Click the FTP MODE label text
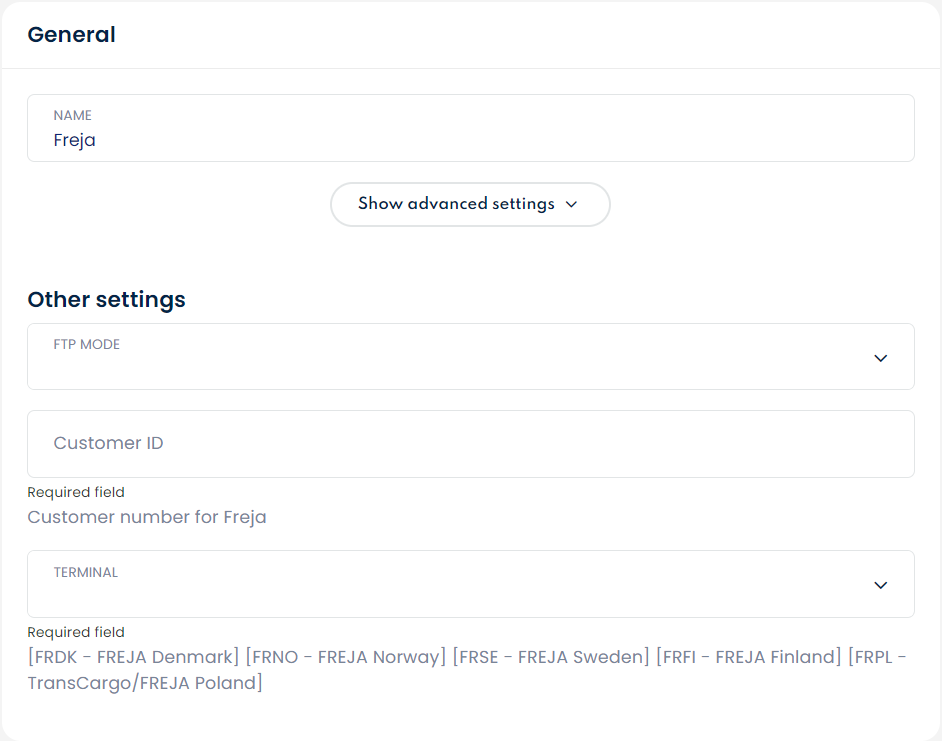The image size is (942, 741). (87, 345)
